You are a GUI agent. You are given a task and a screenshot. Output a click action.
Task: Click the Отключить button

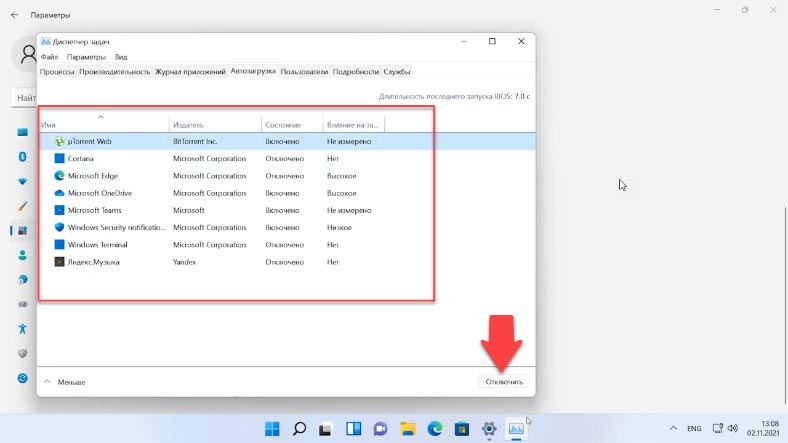coord(504,382)
